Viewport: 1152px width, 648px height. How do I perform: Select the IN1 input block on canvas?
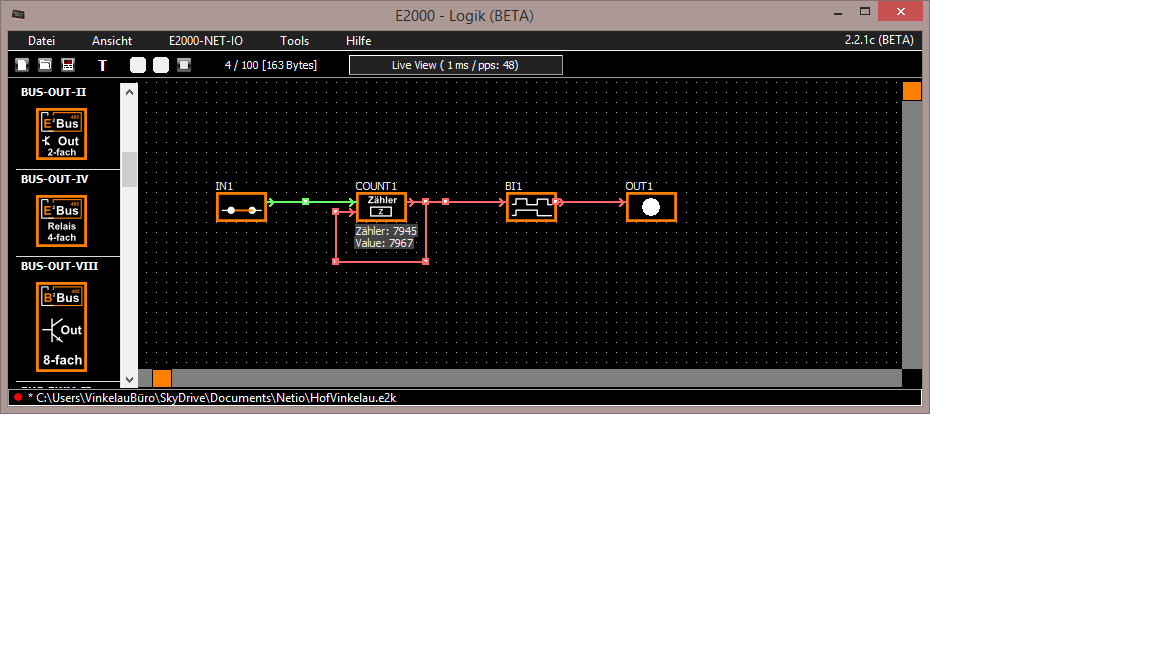(x=241, y=208)
